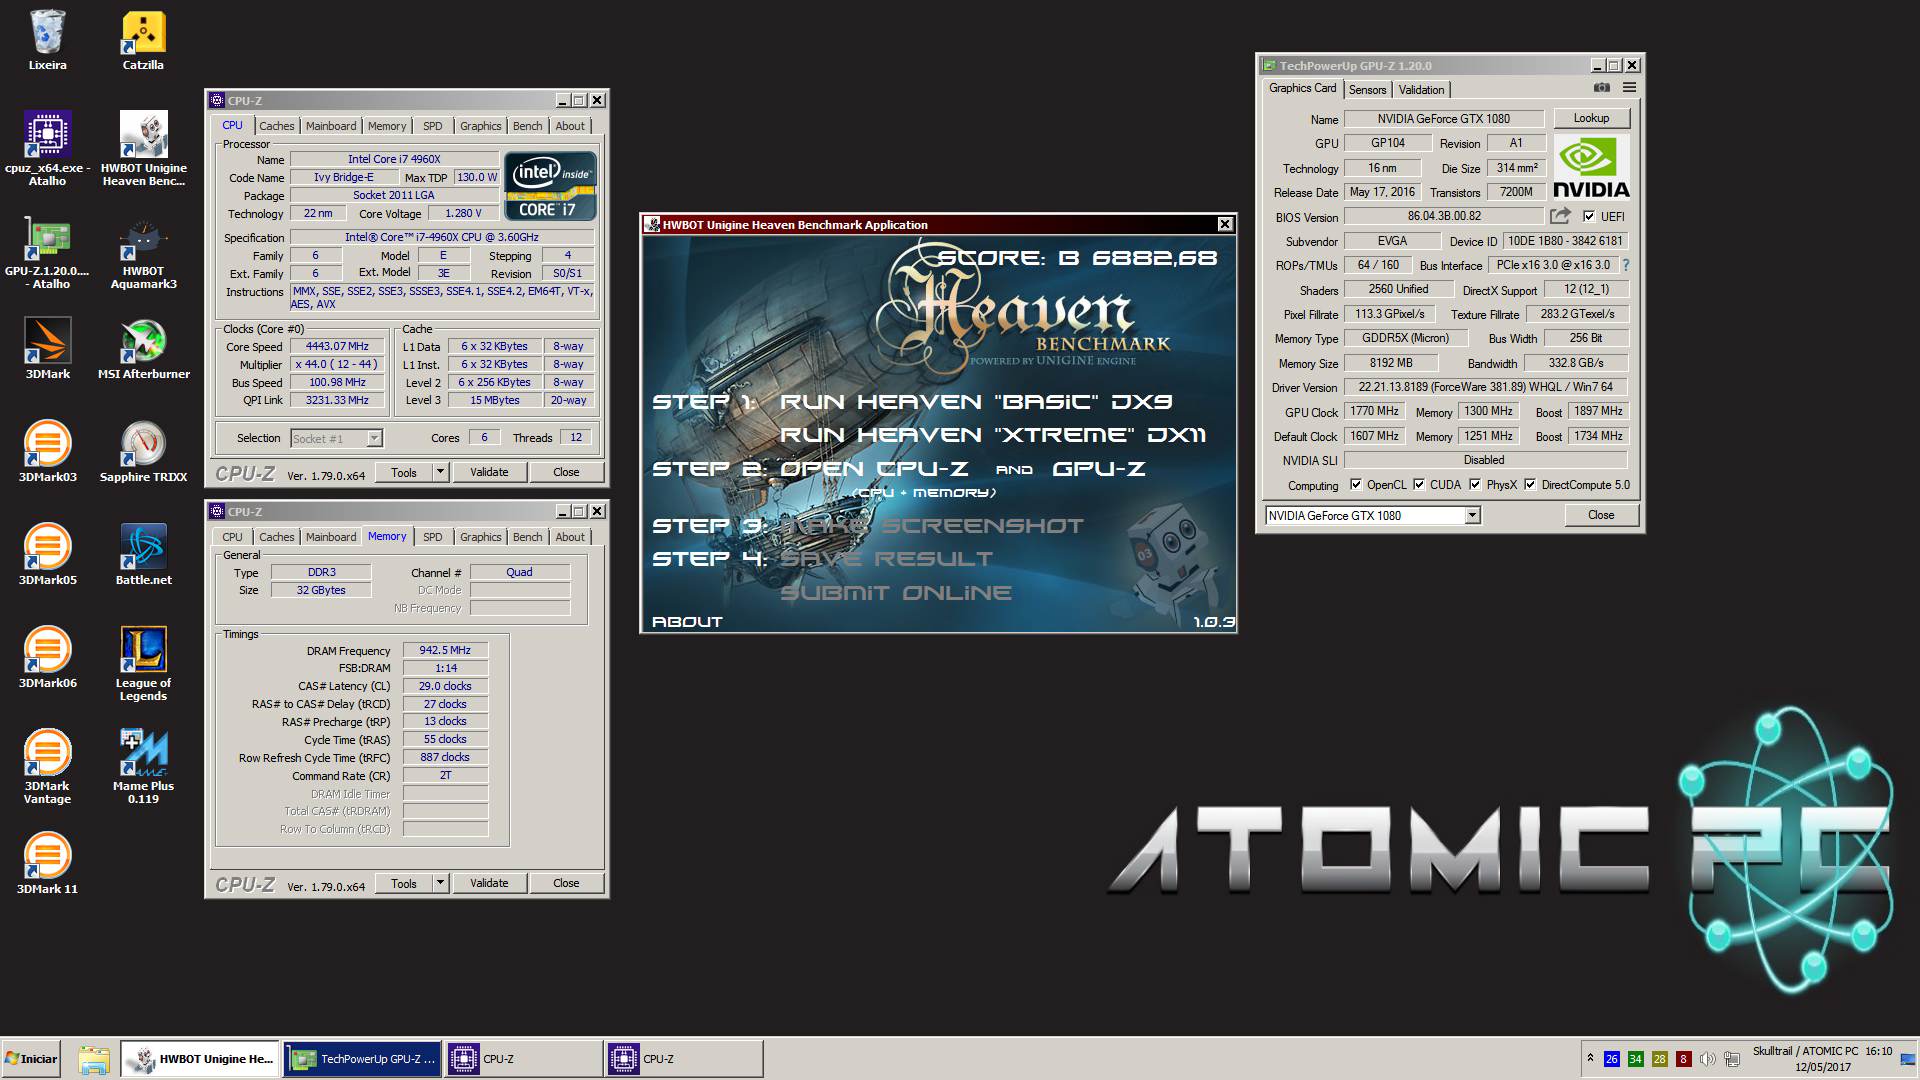This screenshot has width=1920, height=1080.
Task: Launch Mame Plus 0.119 desktop icon
Action: [x=143, y=766]
